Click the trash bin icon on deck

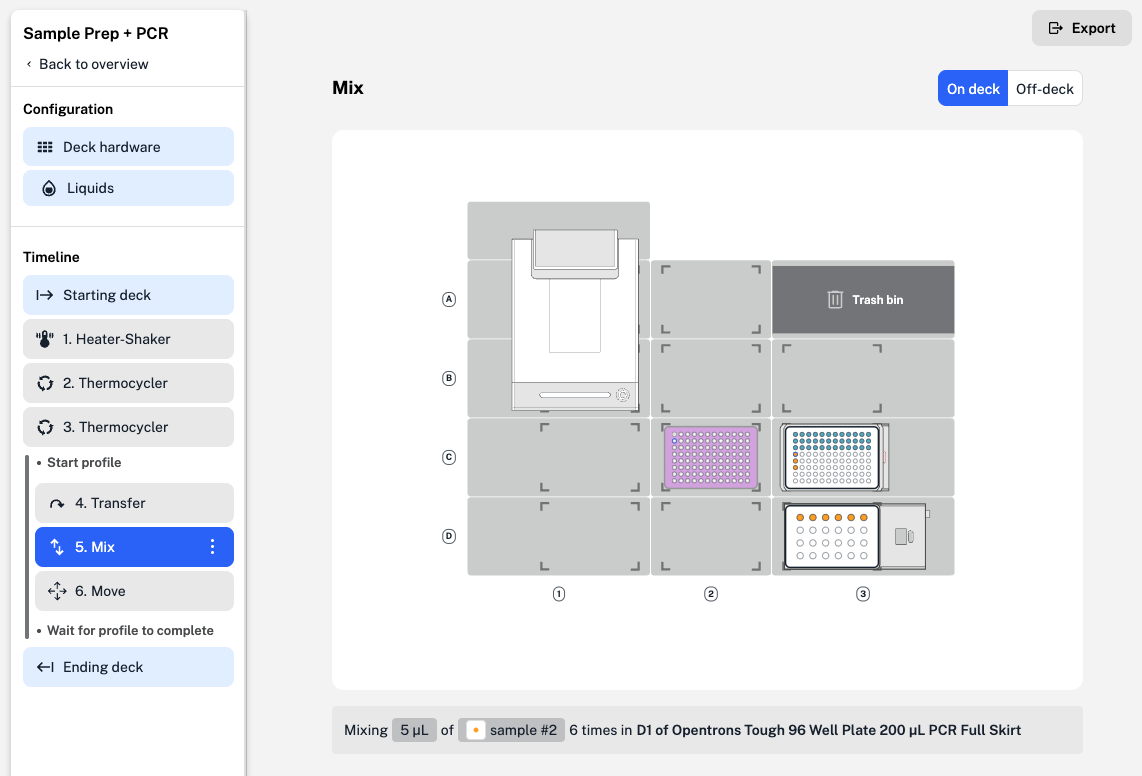[x=835, y=299]
